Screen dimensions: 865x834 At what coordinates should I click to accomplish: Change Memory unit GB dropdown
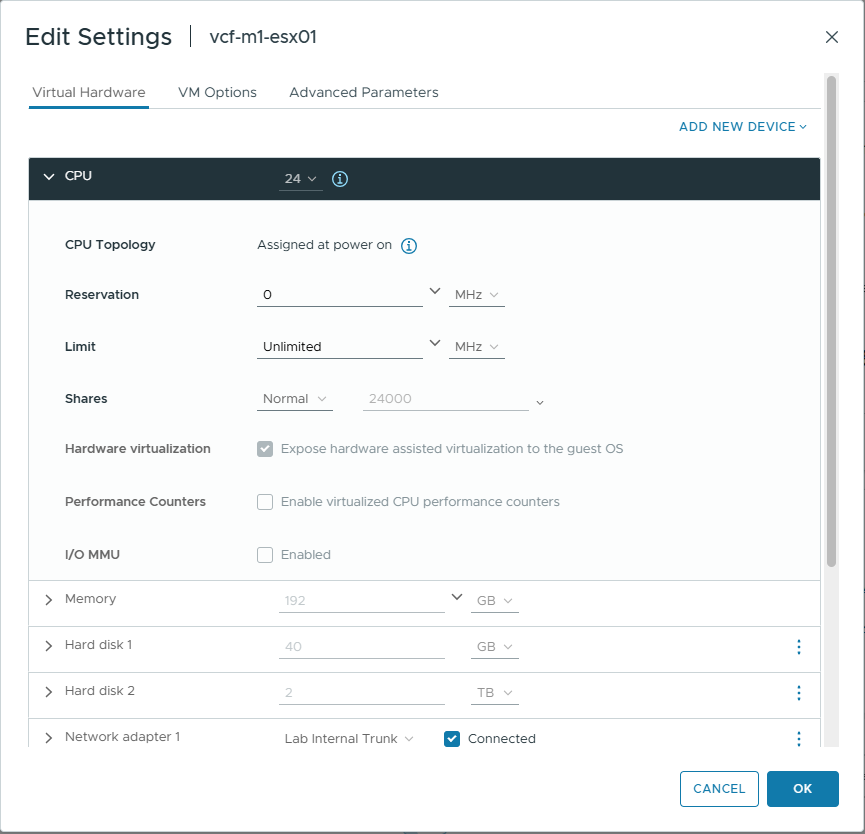494,601
